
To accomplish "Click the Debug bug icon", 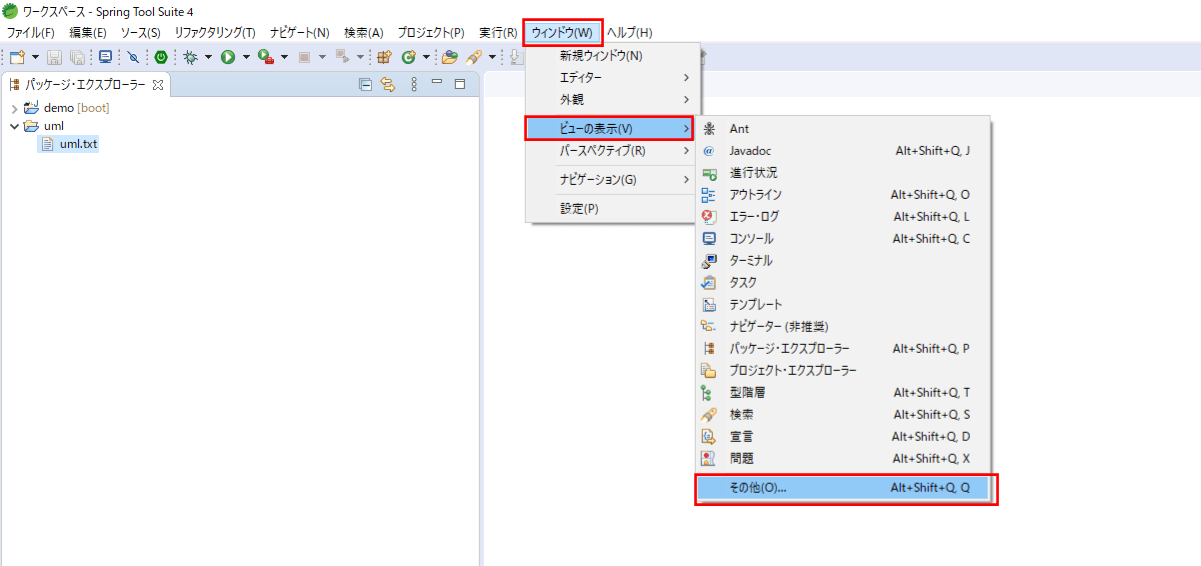I will pyautogui.click(x=190, y=57).
